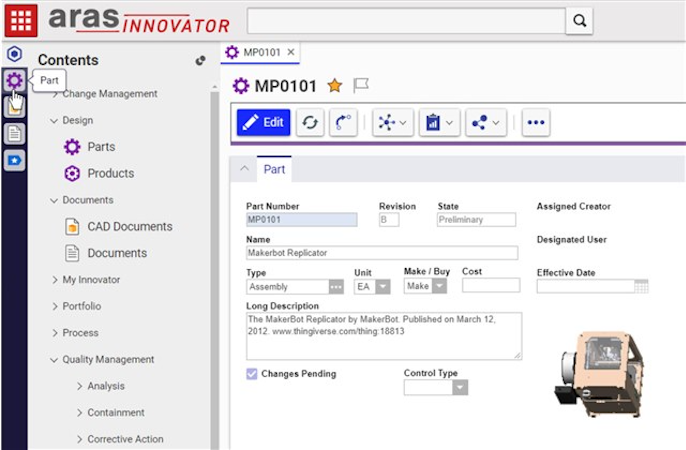
Task: Open the red grid navigation menu button
Action: (21, 20)
